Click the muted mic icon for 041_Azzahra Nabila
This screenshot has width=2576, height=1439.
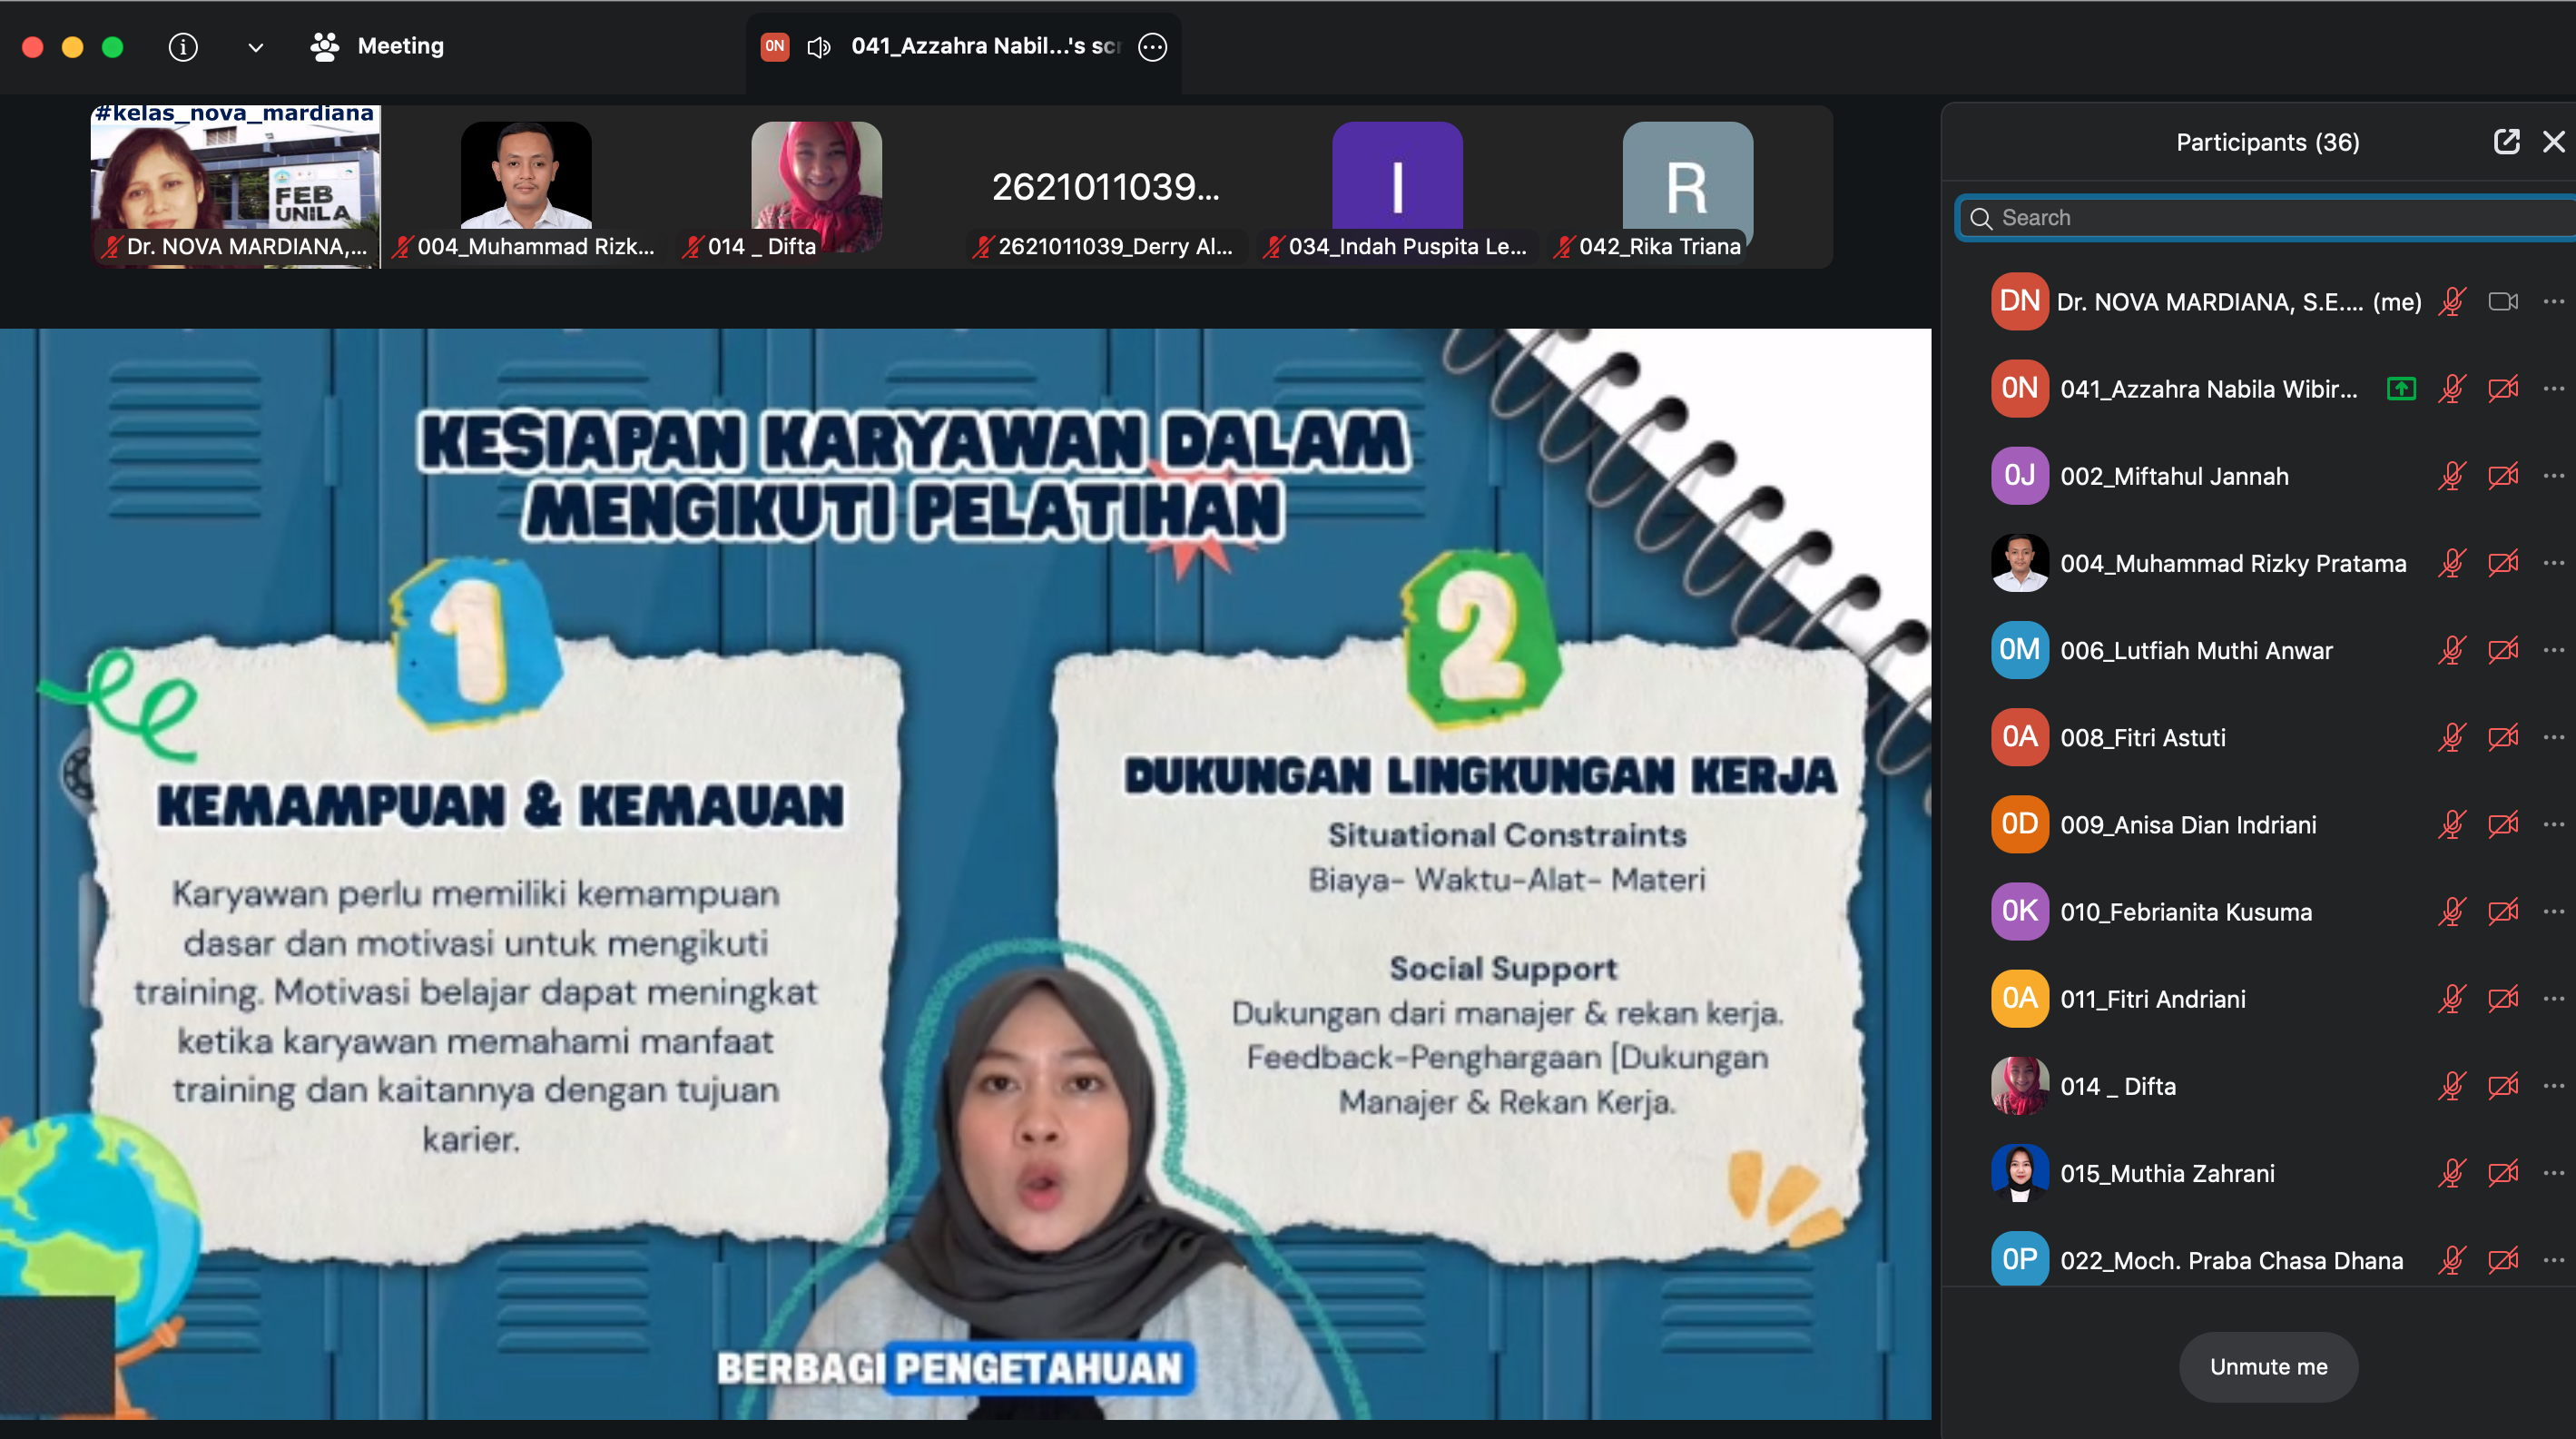click(x=2452, y=388)
